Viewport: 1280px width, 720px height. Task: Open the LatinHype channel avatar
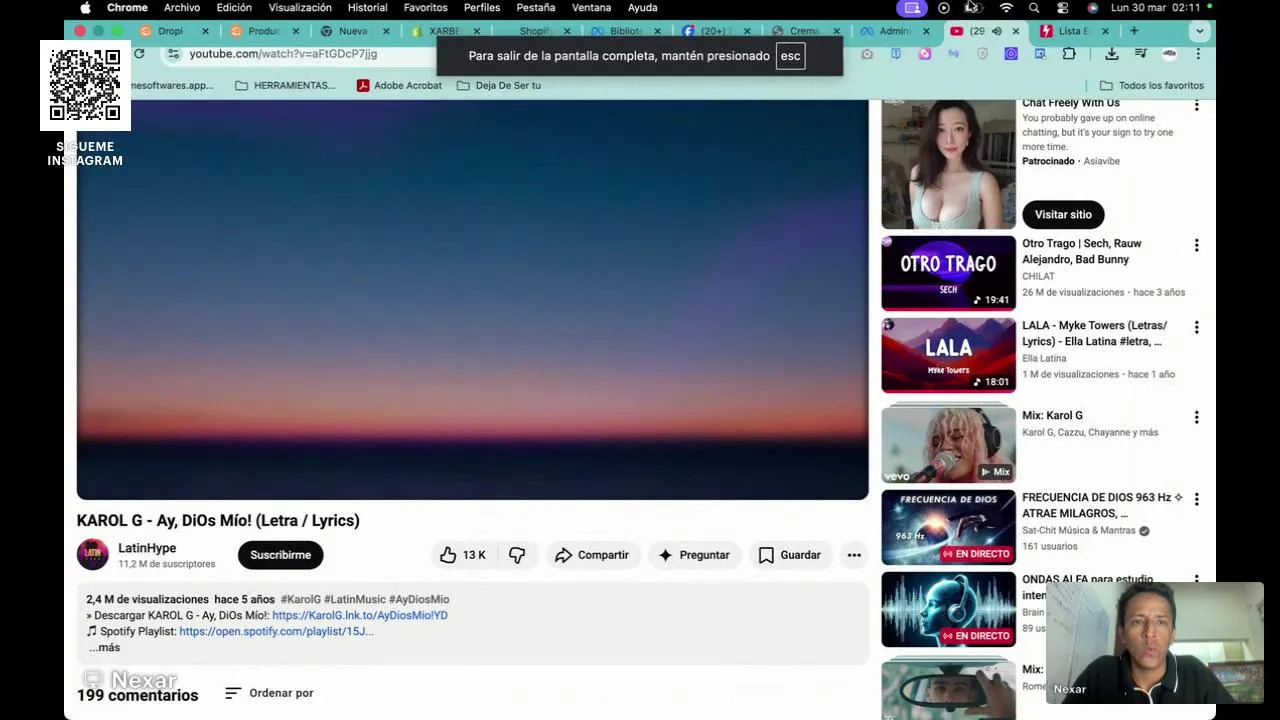point(93,554)
